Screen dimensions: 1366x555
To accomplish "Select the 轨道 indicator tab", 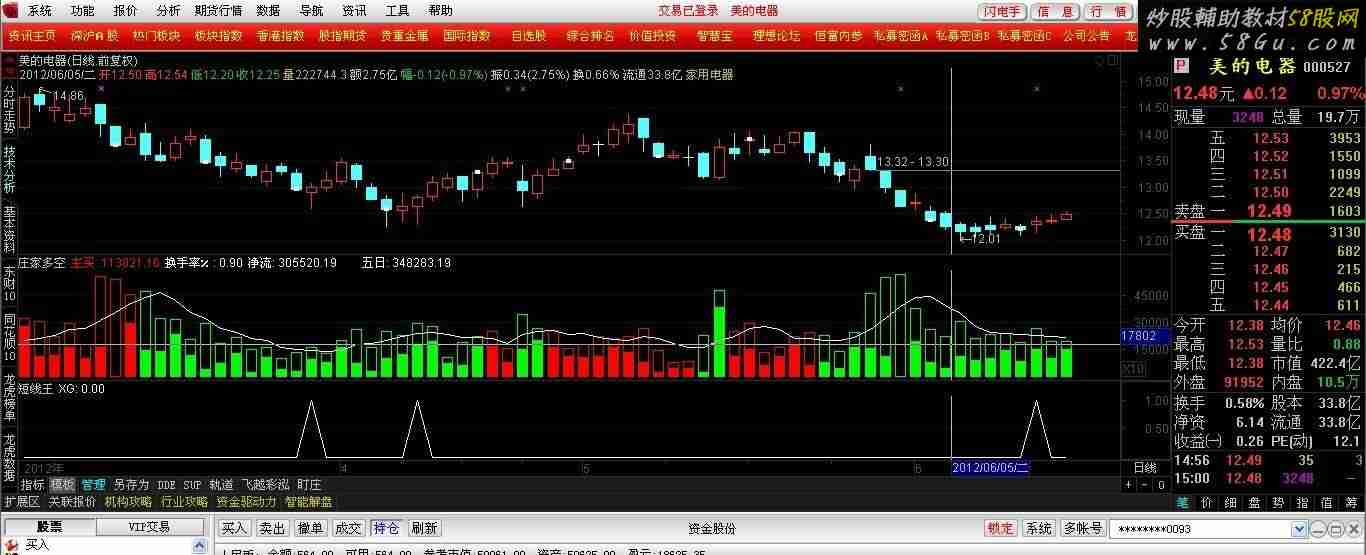I will pos(221,485).
